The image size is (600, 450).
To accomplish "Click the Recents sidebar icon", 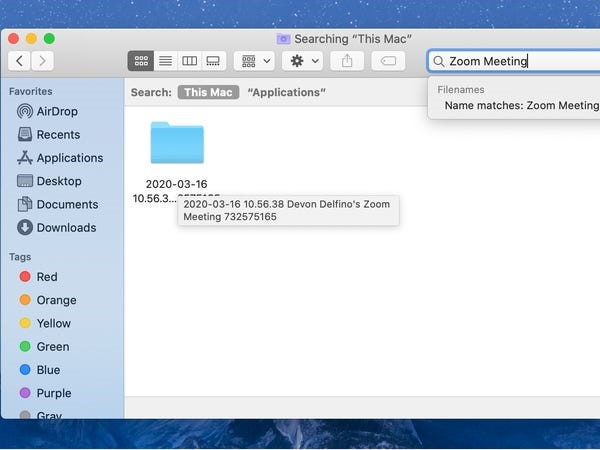I will pyautogui.click(x=25, y=135).
